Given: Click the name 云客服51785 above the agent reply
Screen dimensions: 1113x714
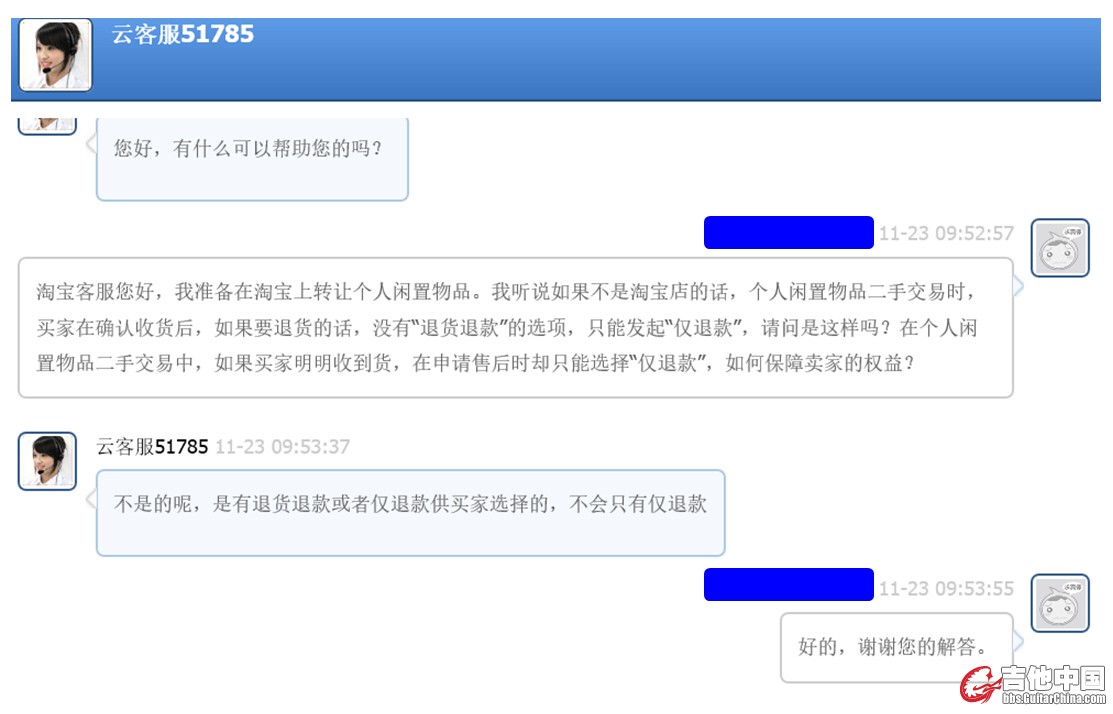Looking at the screenshot, I should 152,446.
